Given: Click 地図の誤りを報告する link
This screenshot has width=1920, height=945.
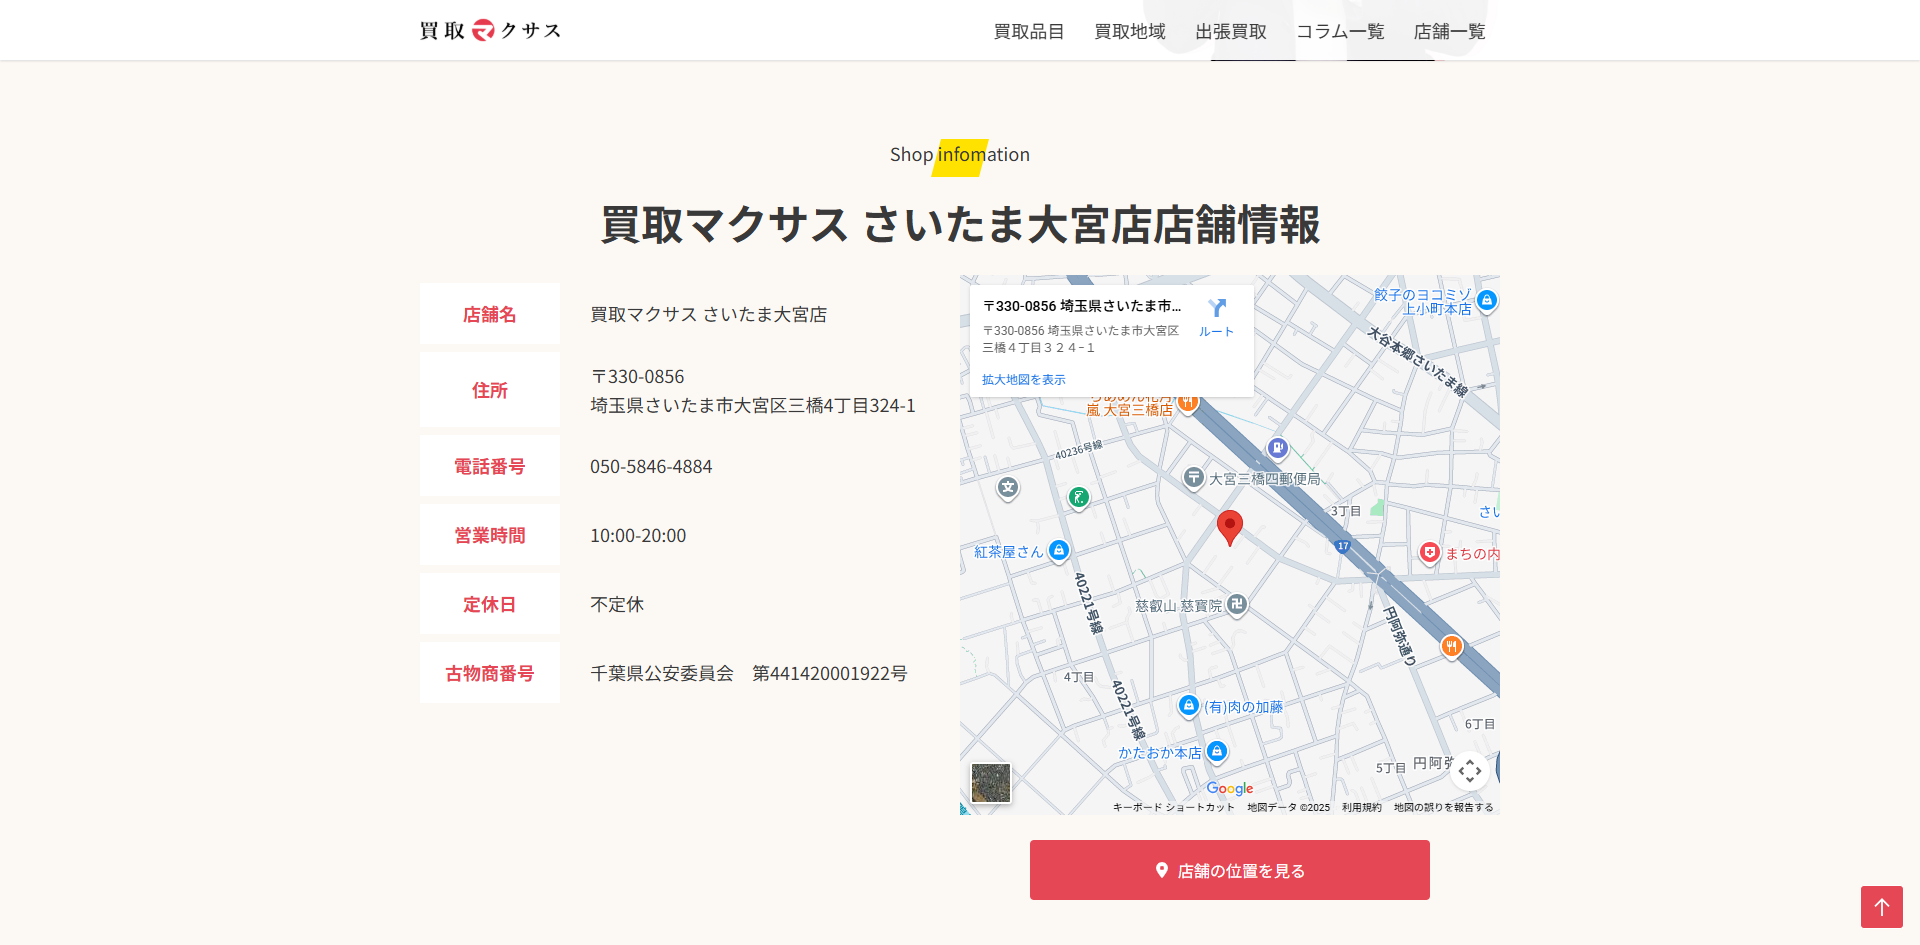Looking at the screenshot, I should [x=1443, y=807].
